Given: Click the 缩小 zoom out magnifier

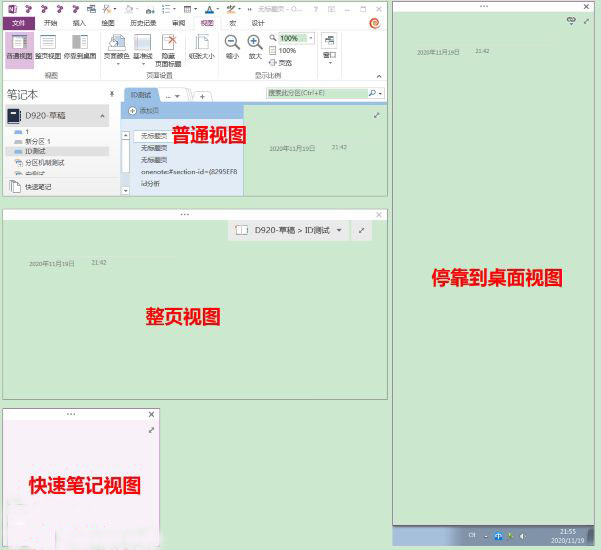Looking at the screenshot, I should pyautogui.click(x=232, y=42).
